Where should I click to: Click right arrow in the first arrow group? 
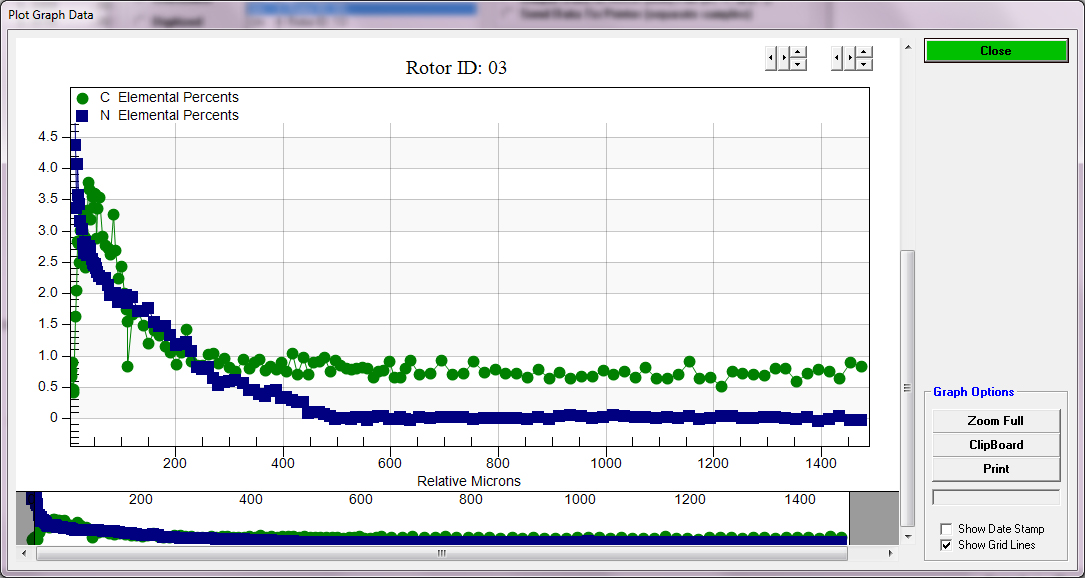pyautogui.click(x=783, y=58)
